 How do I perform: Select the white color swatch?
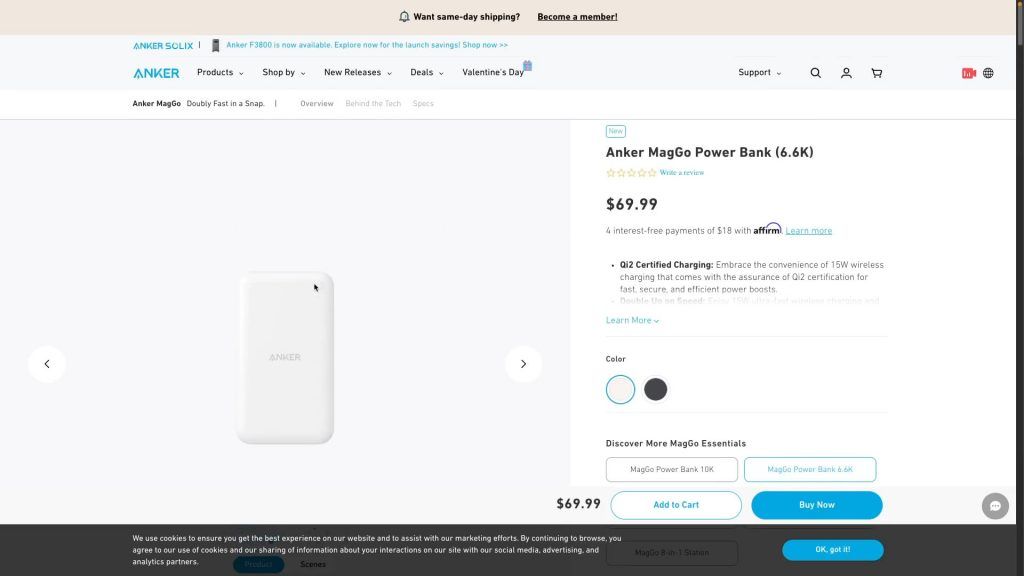pos(620,390)
